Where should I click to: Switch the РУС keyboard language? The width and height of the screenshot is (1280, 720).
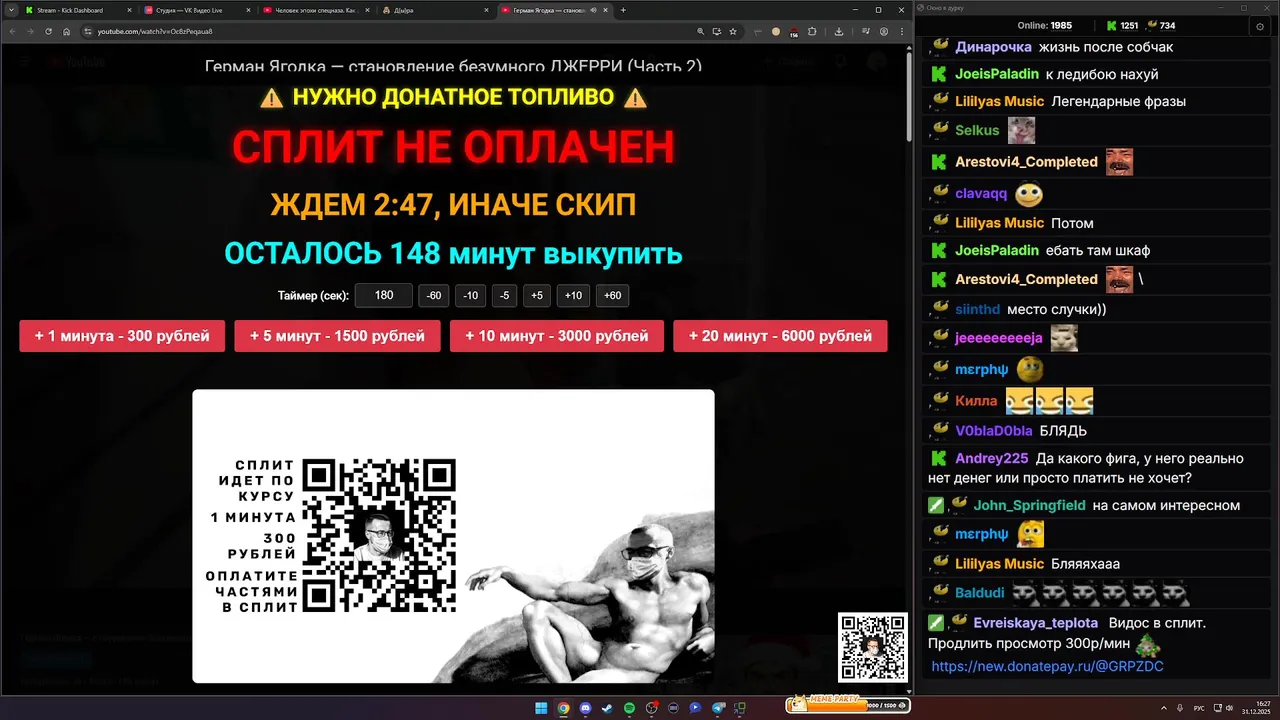point(1199,709)
